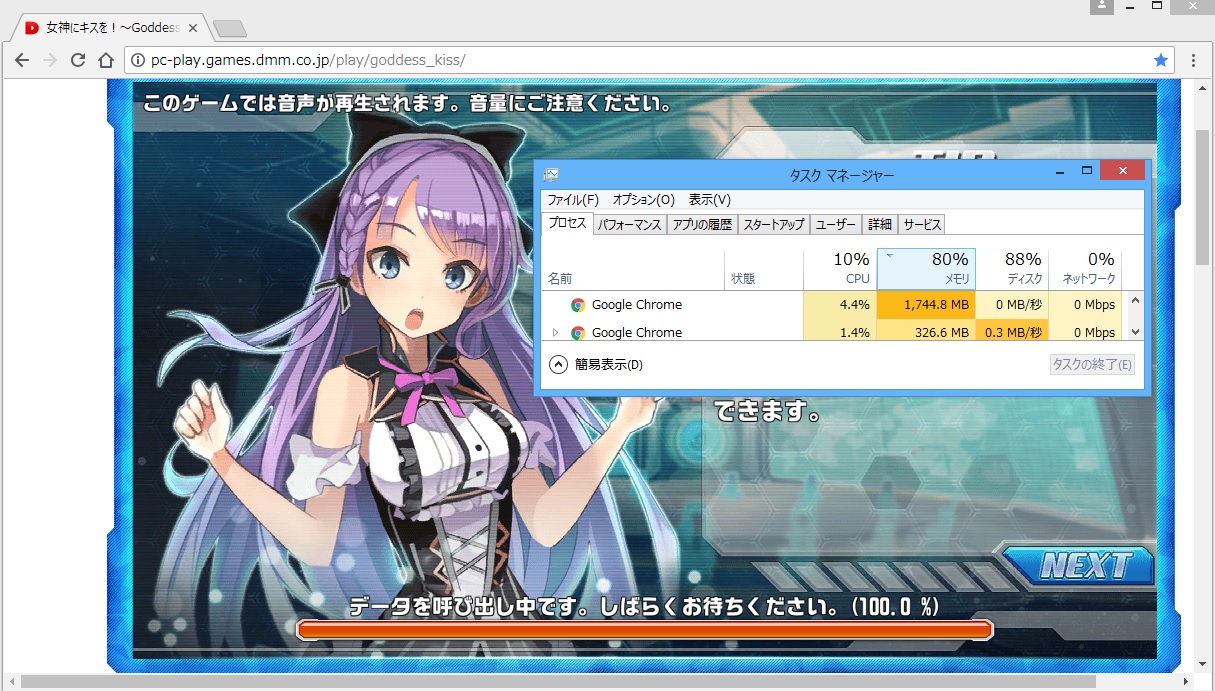Sort processes by ディスク column

[x=1012, y=269]
